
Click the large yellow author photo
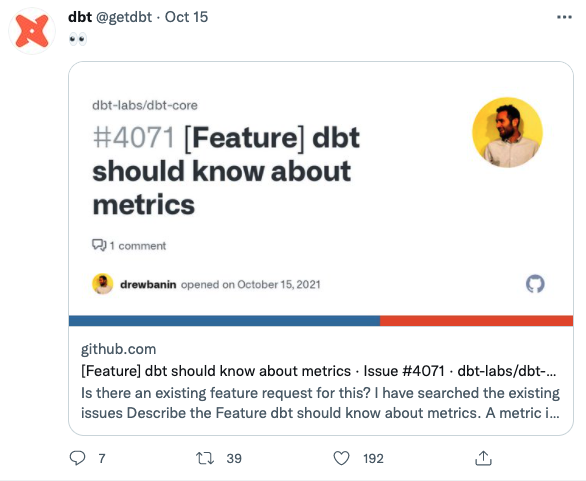507,132
